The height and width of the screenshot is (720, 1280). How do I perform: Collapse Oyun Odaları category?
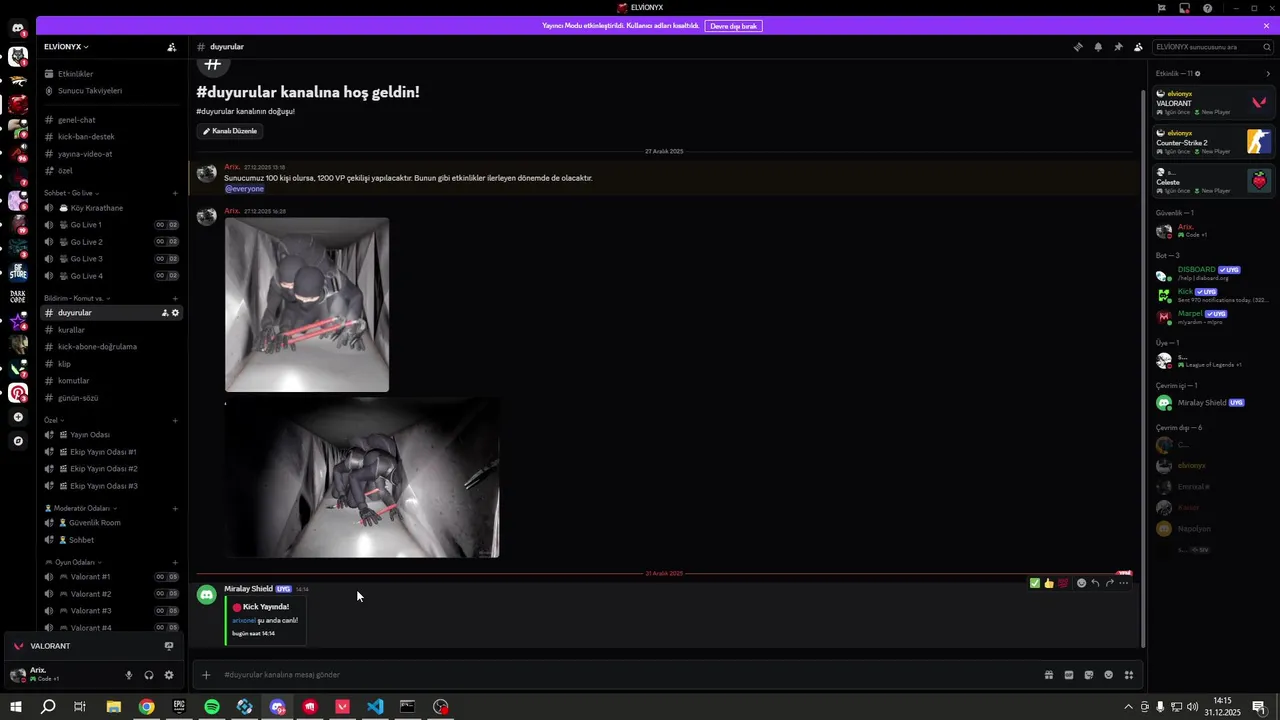click(73, 562)
